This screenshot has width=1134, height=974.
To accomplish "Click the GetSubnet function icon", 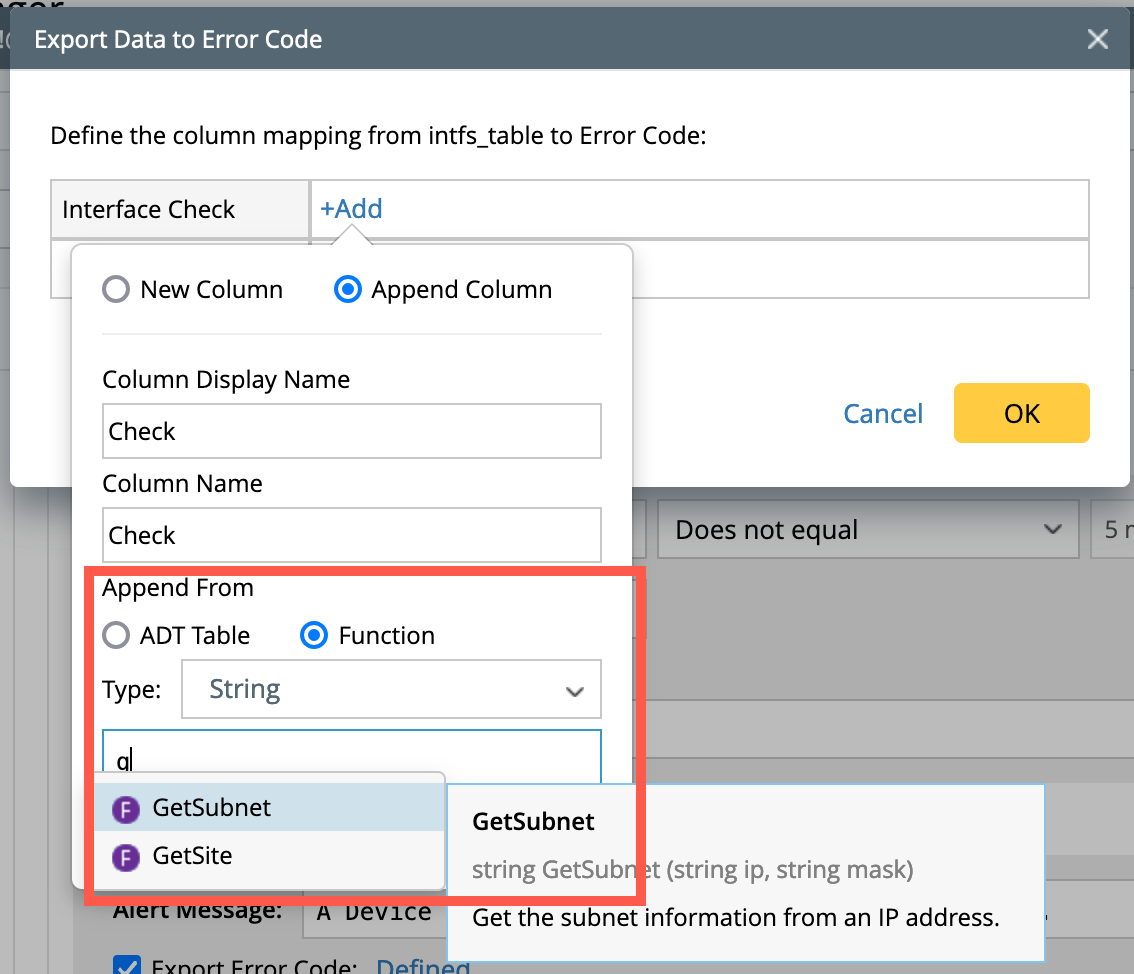I will pyautogui.click(x=125, y=809).
